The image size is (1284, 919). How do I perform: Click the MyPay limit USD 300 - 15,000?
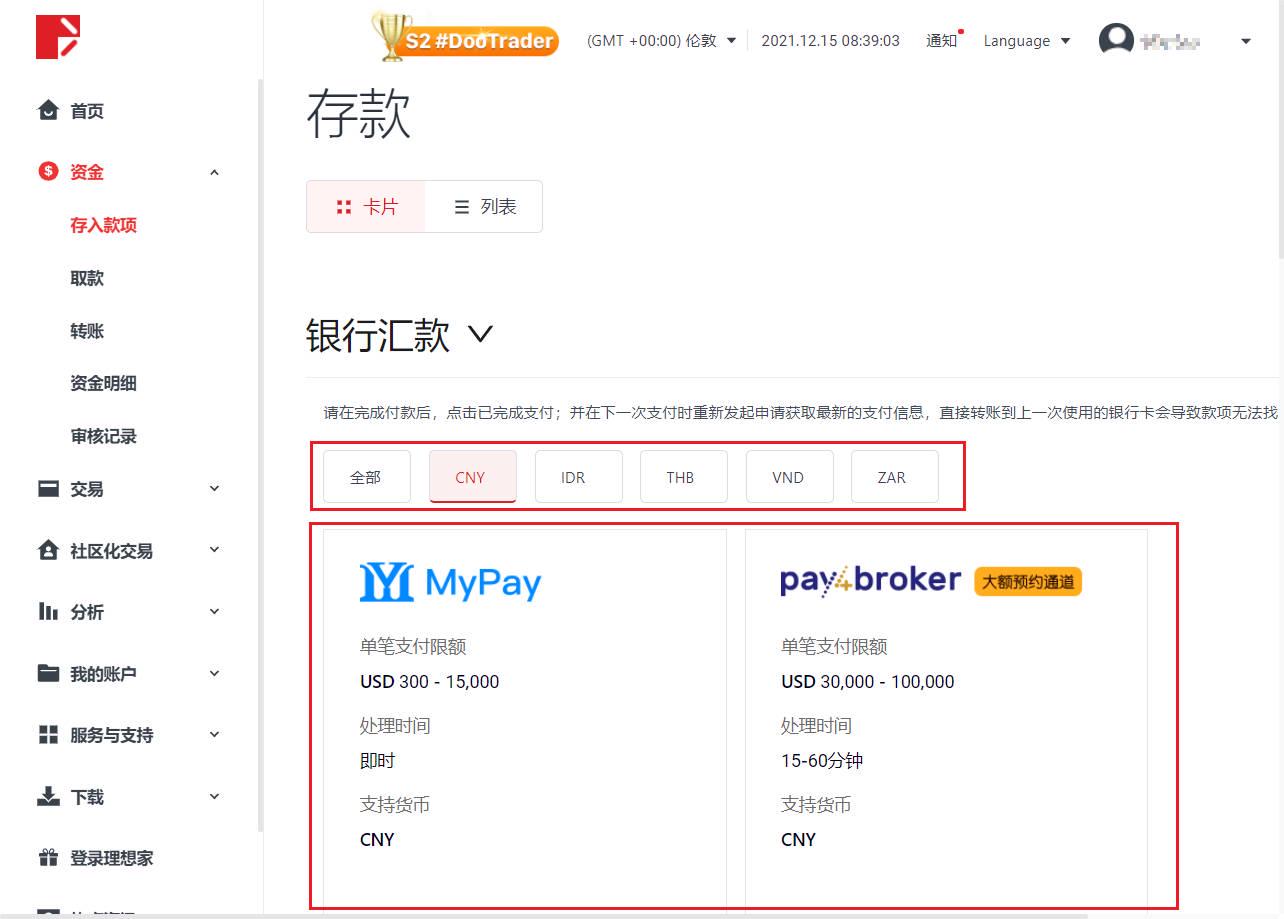(429, 681)
